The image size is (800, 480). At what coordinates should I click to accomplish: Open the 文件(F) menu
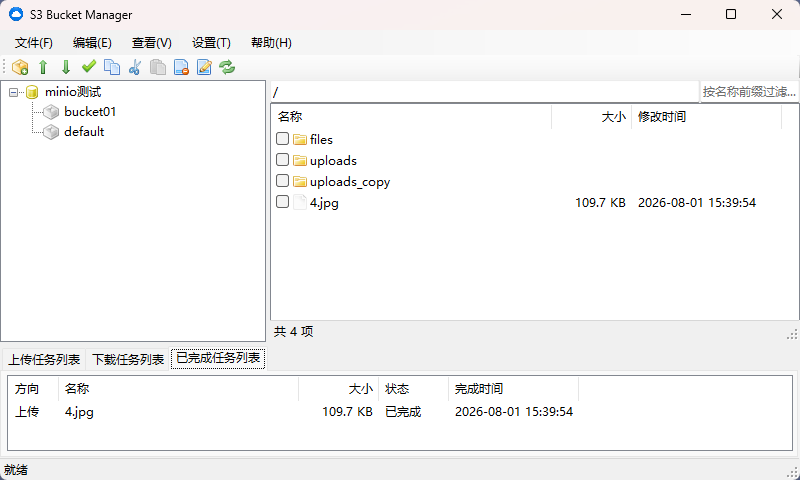click(34, 43)
